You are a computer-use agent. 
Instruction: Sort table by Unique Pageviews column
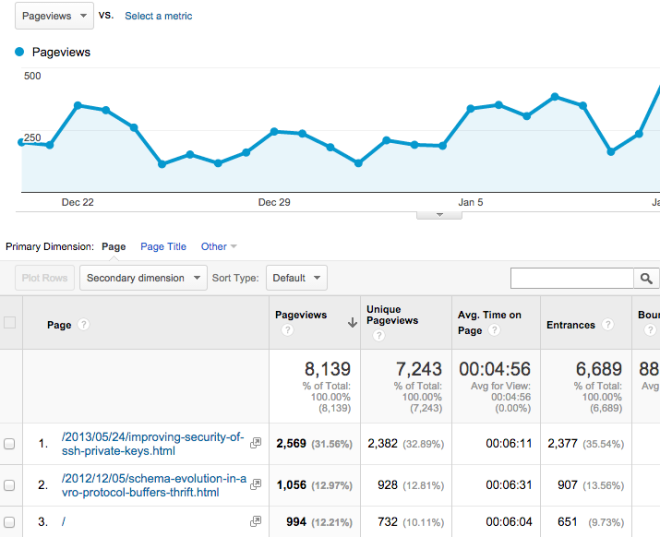[392, 315]
